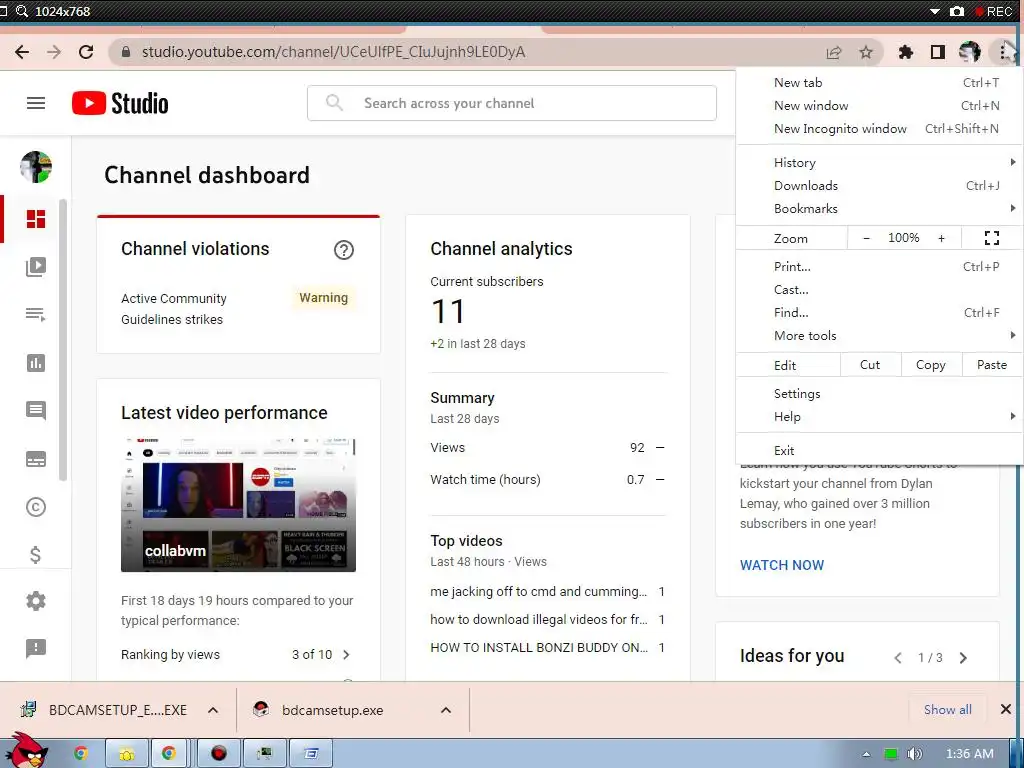Click the Search across your channel field
The image size is (1024, 768).
click(x=512, y=103)
